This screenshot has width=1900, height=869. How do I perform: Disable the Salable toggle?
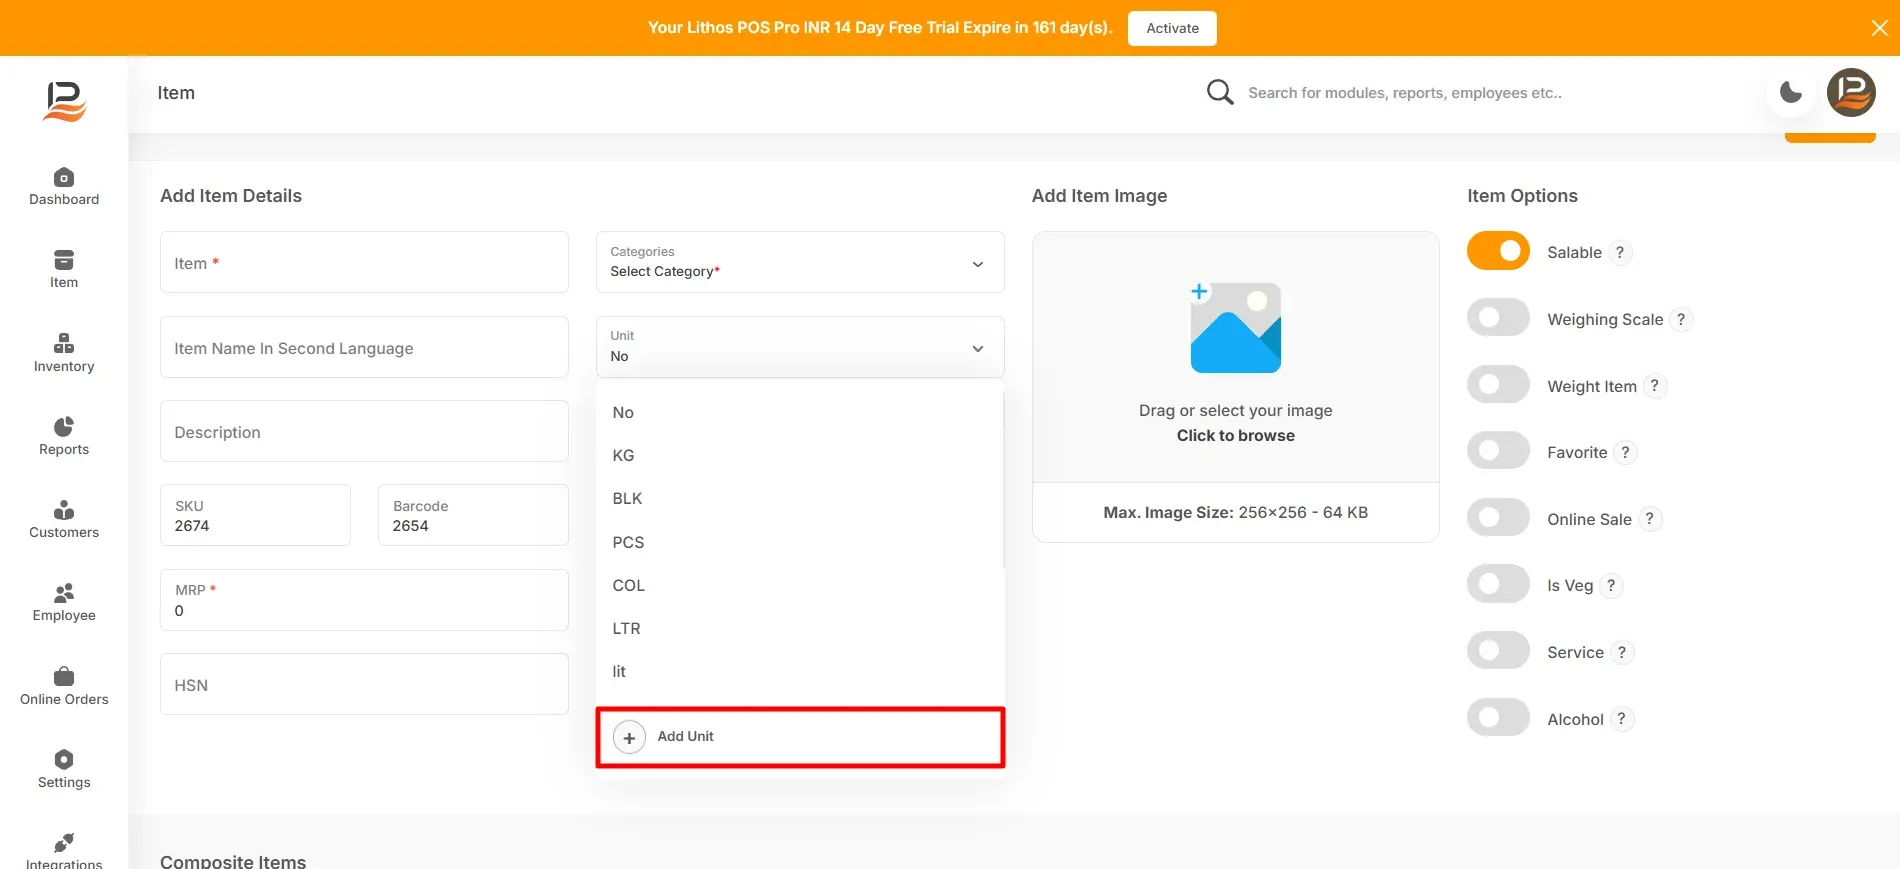pyautogui.click(x=1498, y=251)
